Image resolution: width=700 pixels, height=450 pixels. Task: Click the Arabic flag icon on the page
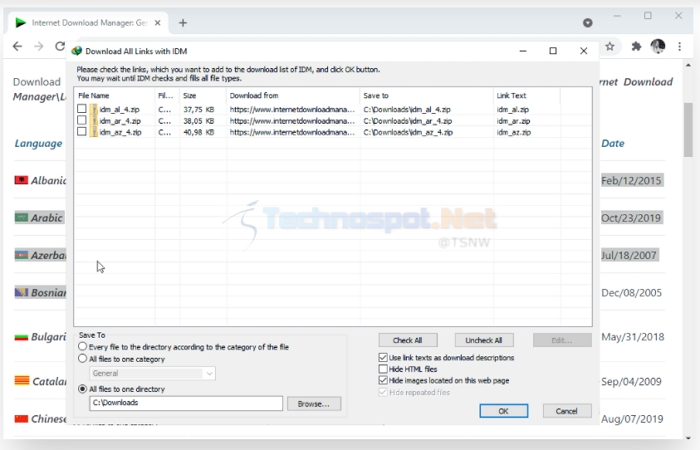21,217
